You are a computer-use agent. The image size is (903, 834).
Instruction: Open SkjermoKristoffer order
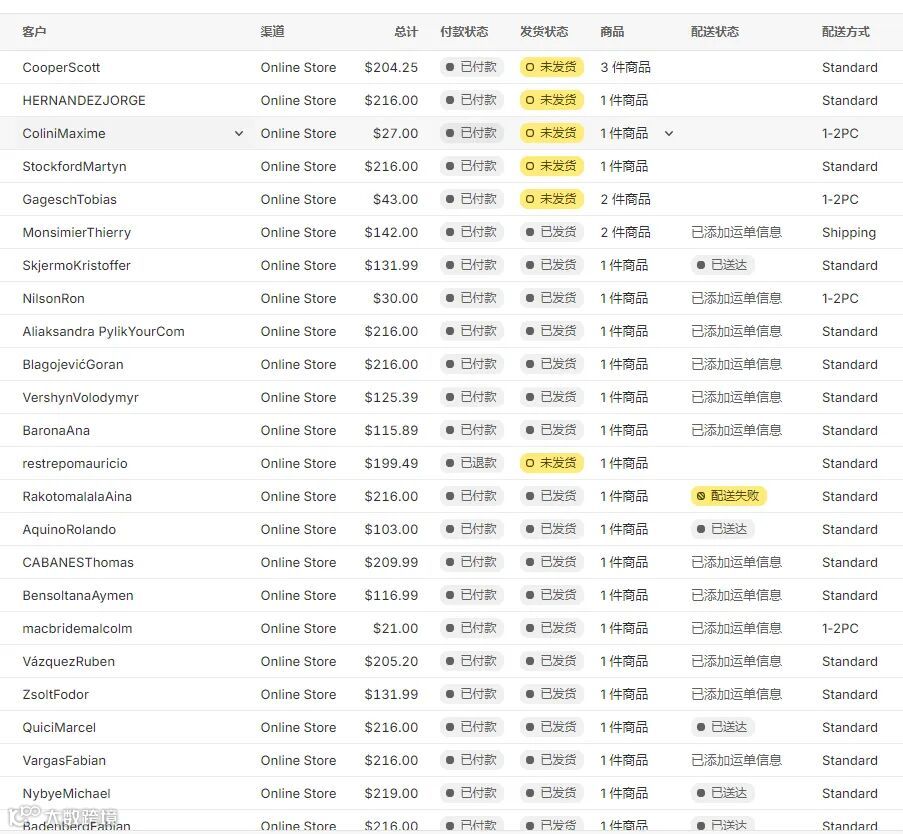[x=452, y=266]
